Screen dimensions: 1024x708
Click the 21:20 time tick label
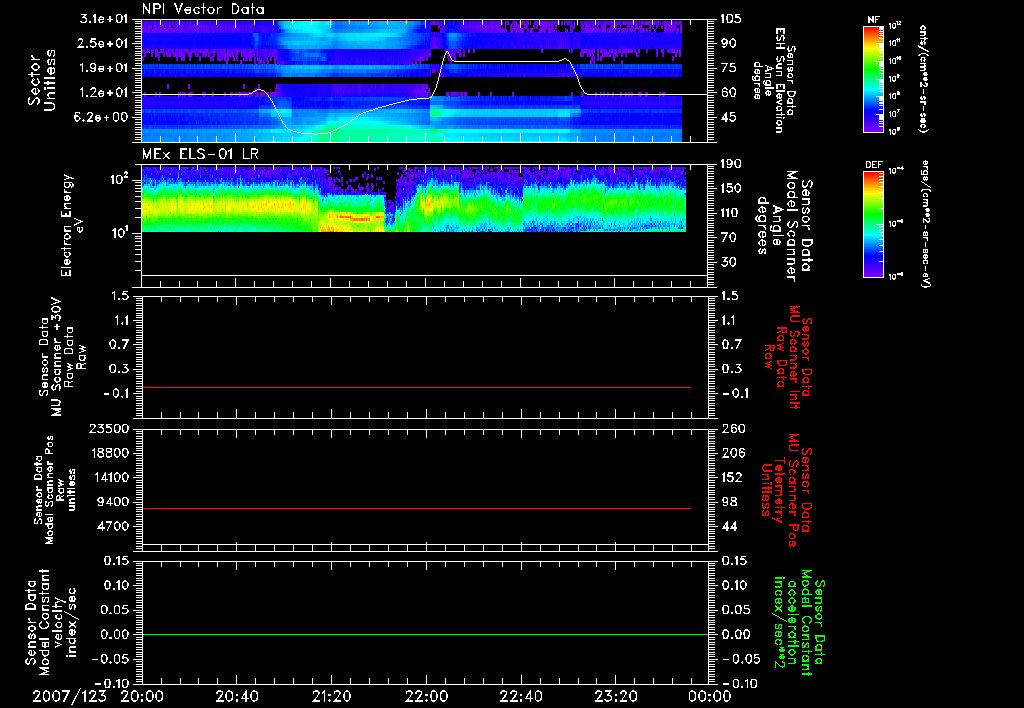(x=333, y=695)
